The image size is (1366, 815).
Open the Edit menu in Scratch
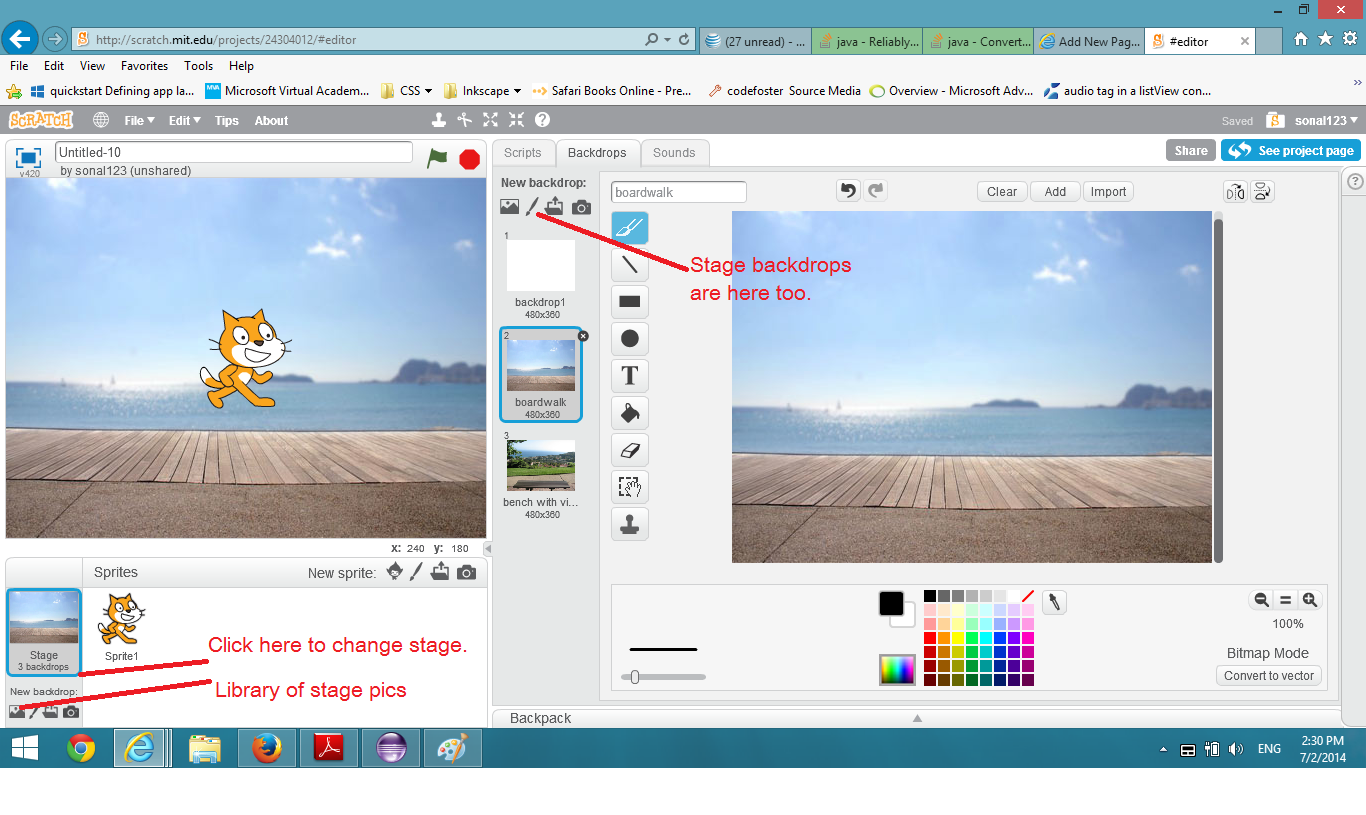tap(184, 121)
